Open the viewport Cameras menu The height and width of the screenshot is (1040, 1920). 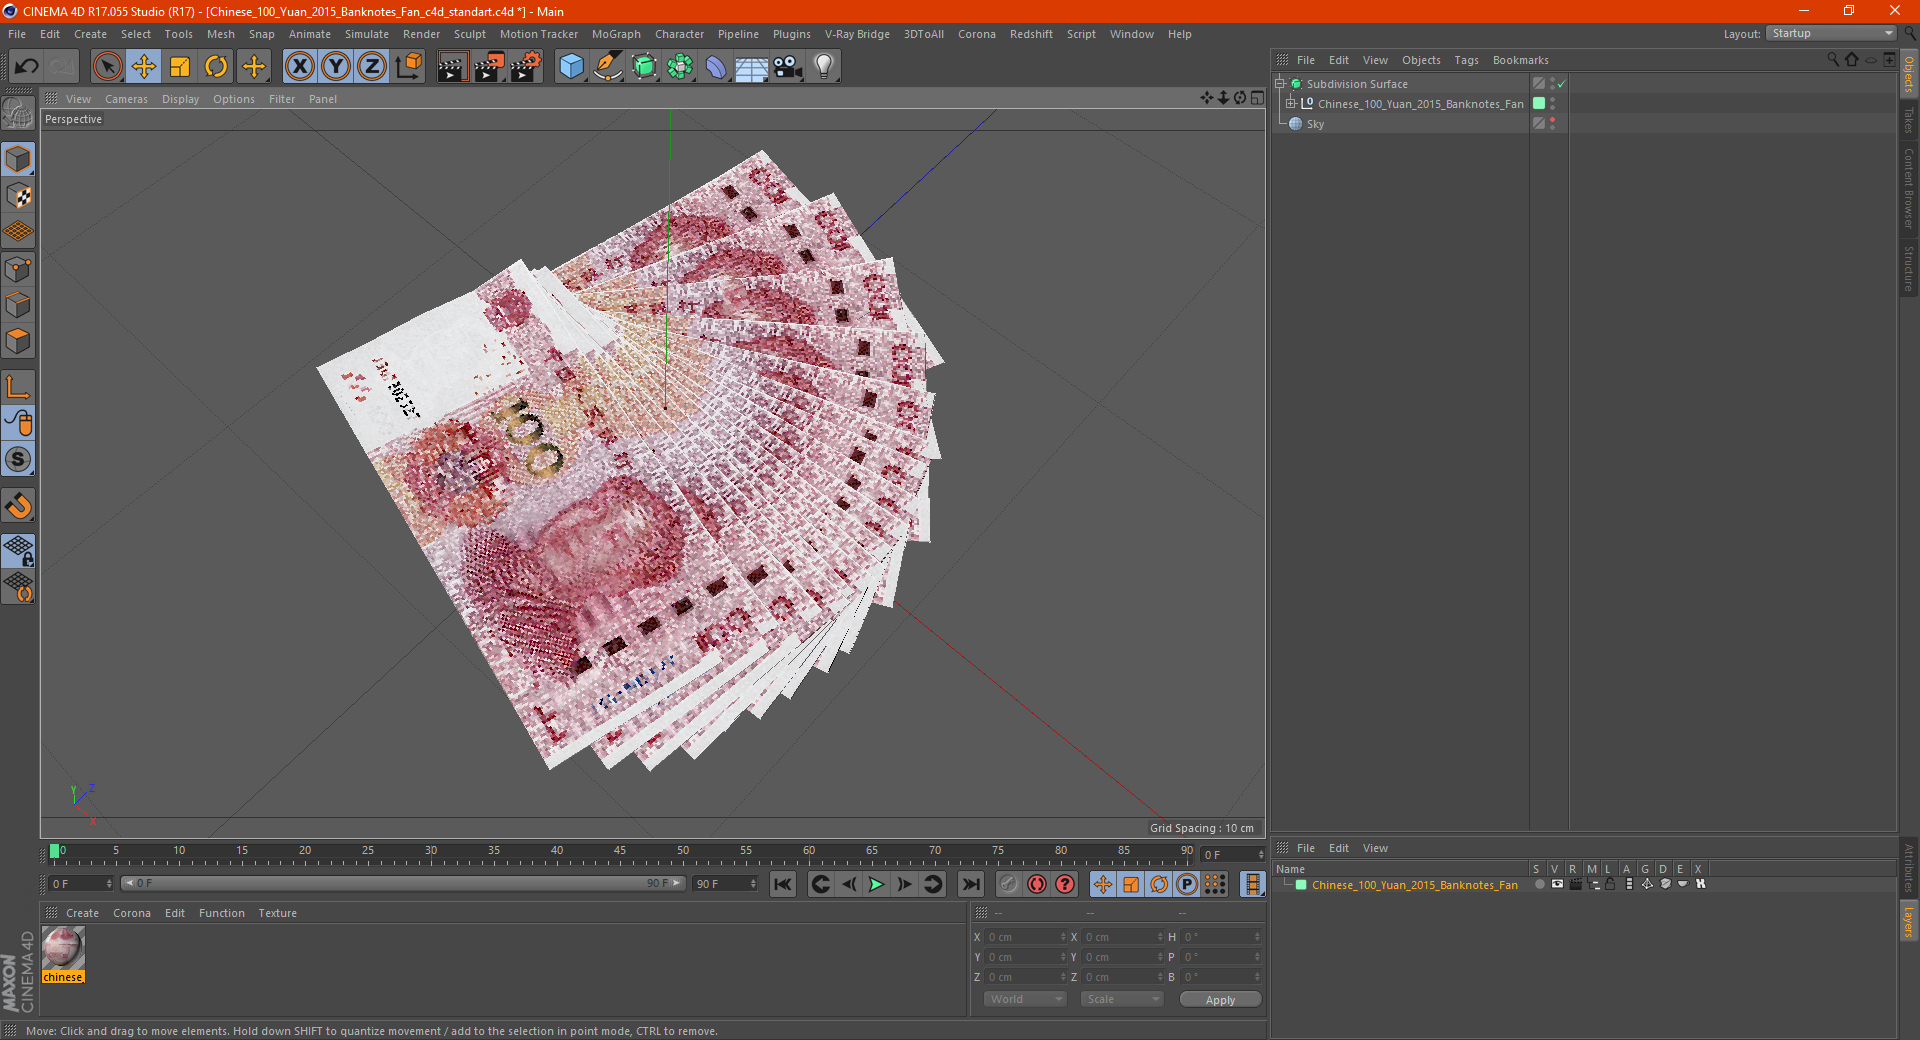click(126, 99)
